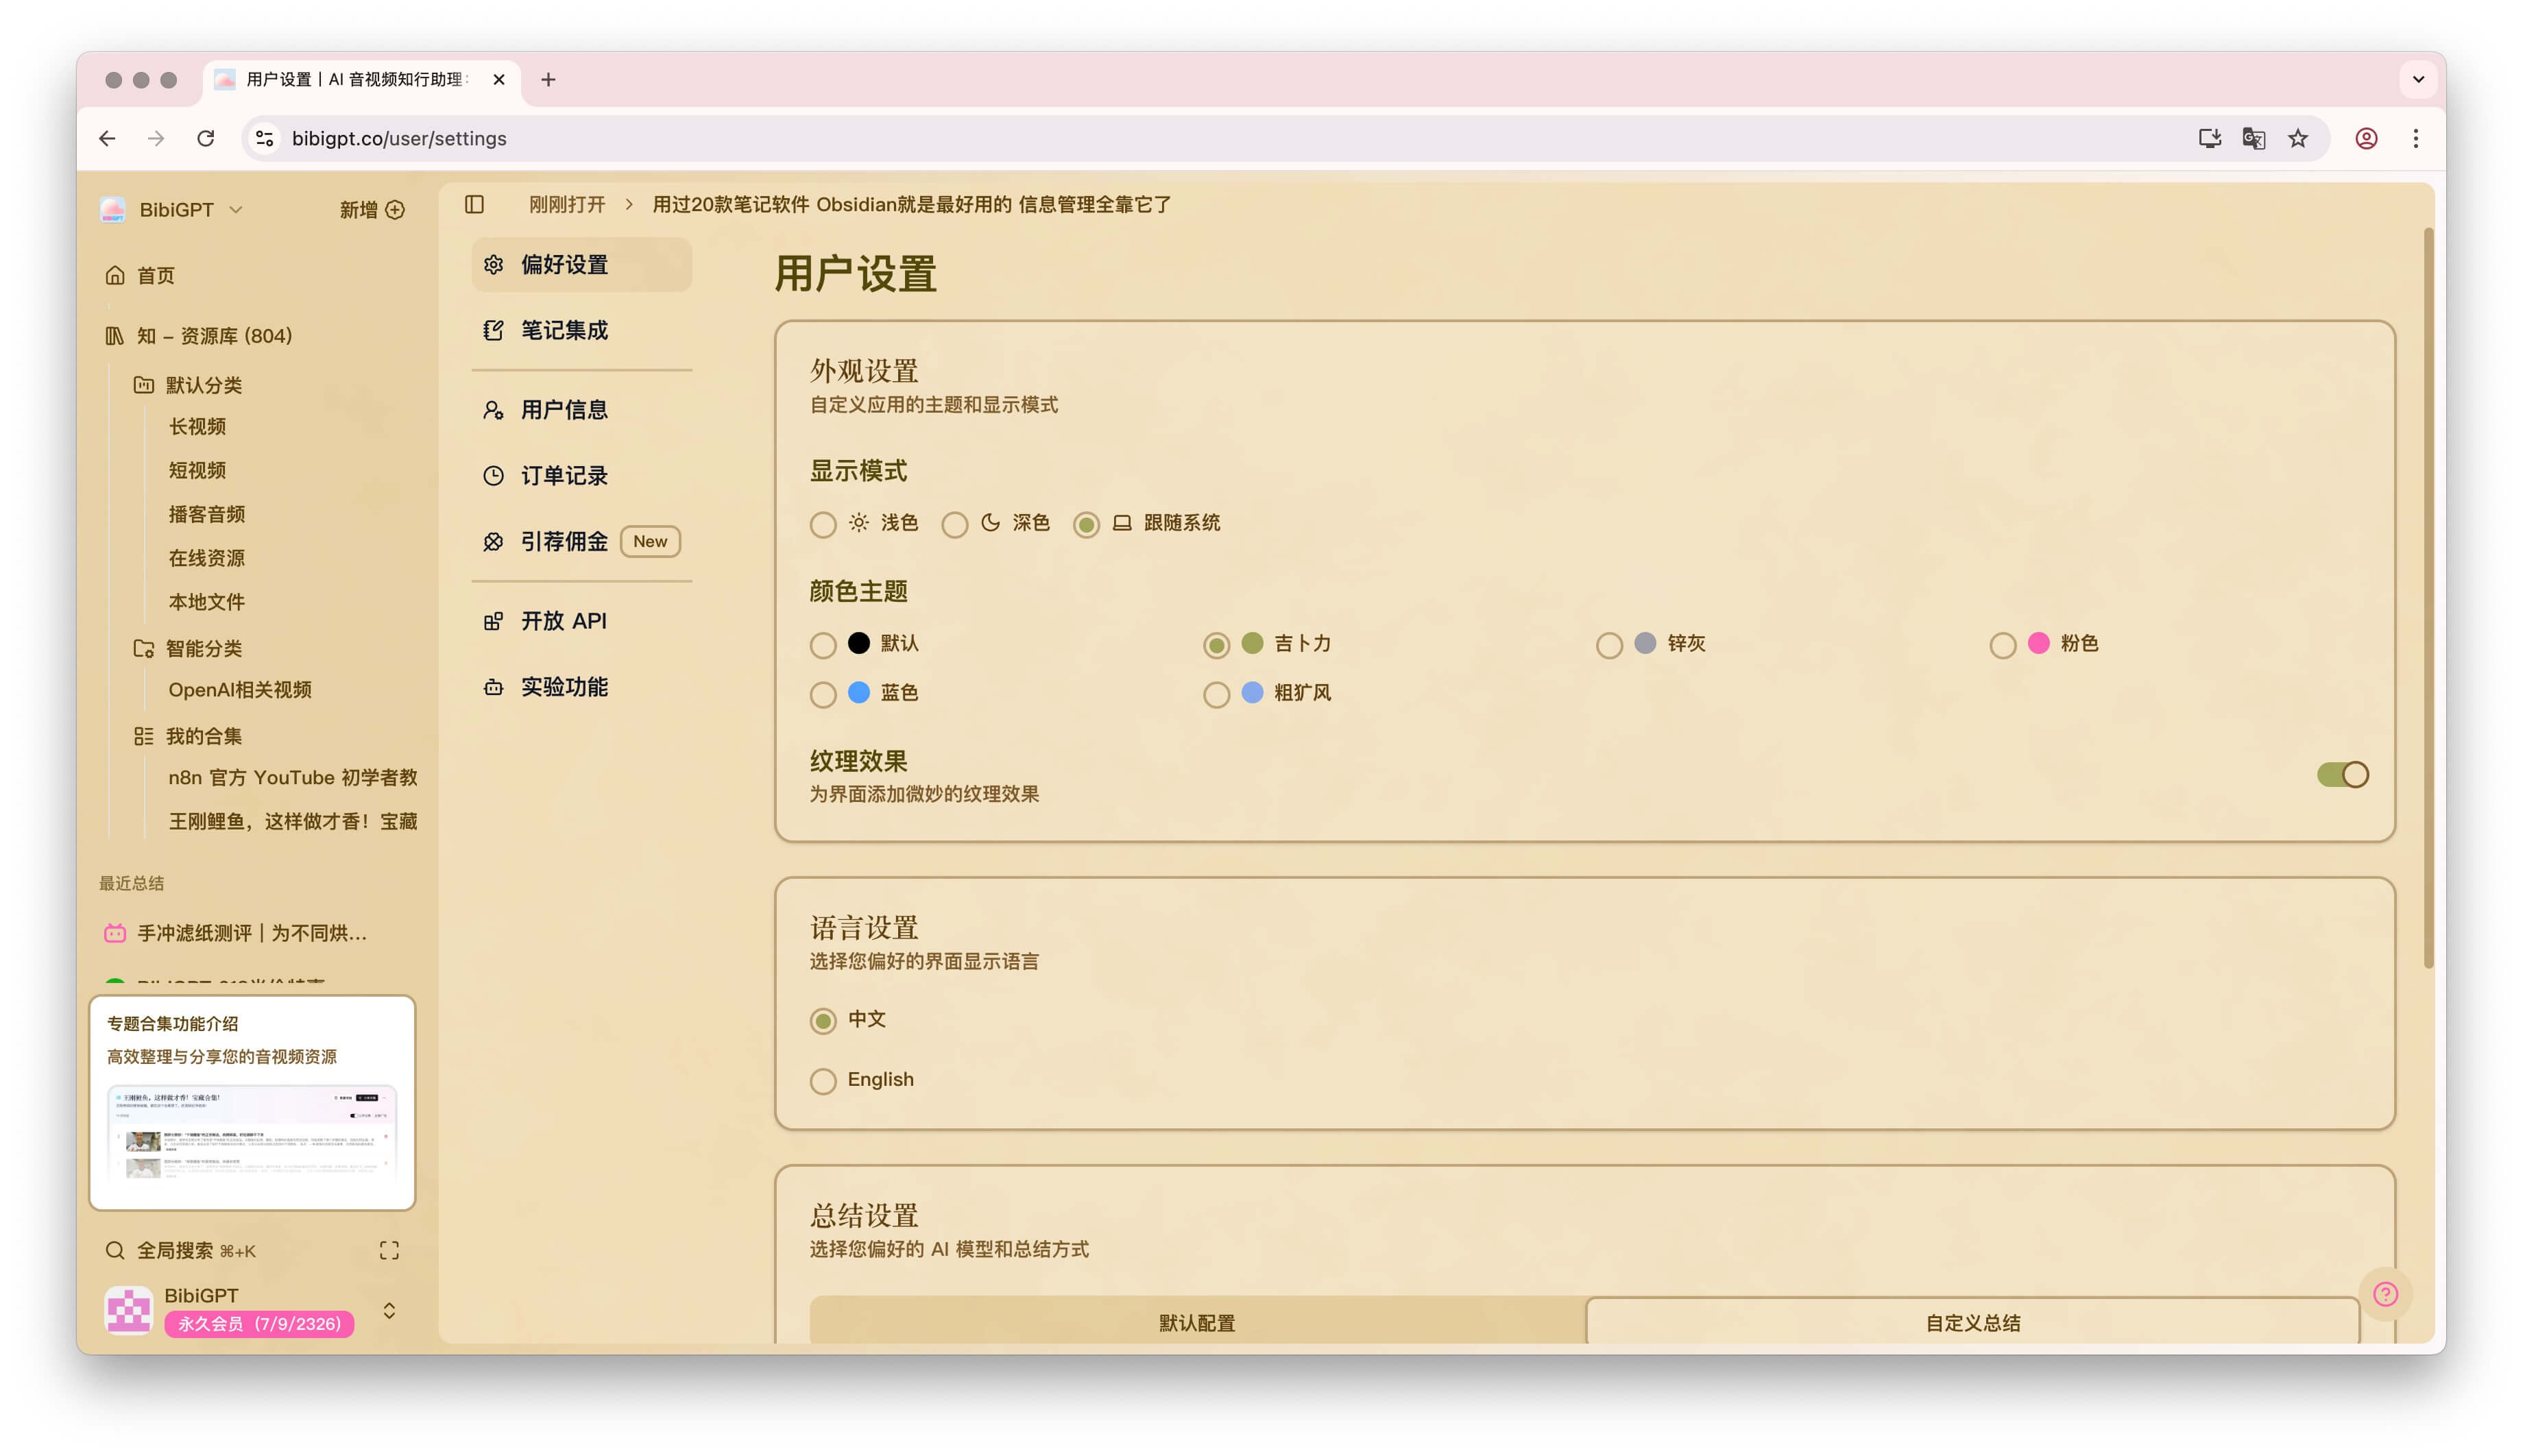2523x1456 pixels.
Task: Open the Obsidian video breadcrumb link
Action: coord(911,204)
